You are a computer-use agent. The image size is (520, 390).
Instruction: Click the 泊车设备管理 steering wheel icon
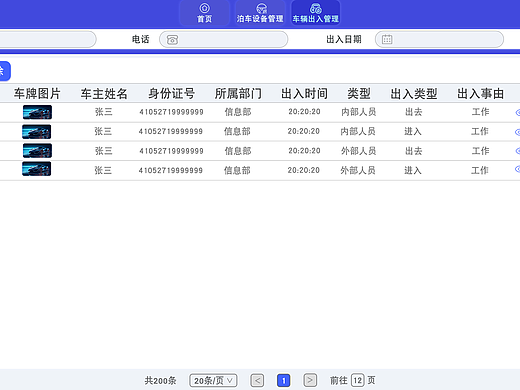click(x=261, y=8)
